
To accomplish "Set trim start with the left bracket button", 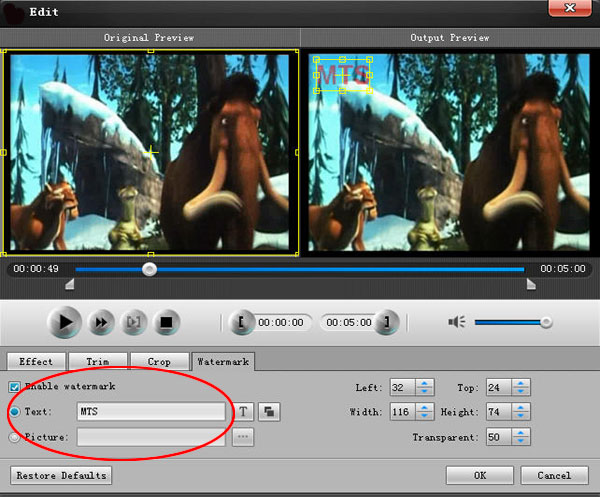I will pos(241,322).
